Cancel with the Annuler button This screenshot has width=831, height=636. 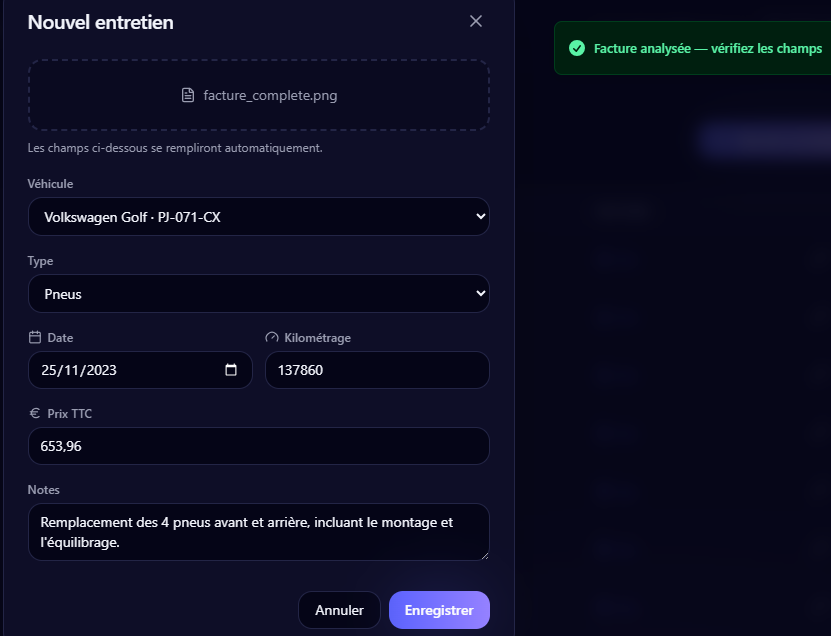pyautogui.click(x=339, y=610)
